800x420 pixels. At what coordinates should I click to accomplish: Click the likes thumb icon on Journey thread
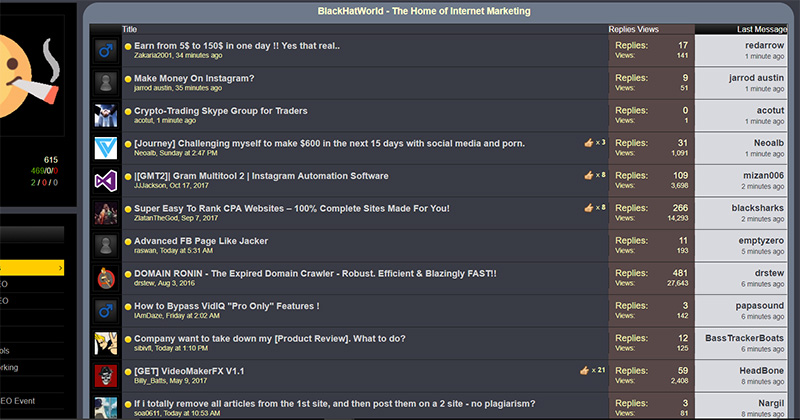click(x=589, y=143)
